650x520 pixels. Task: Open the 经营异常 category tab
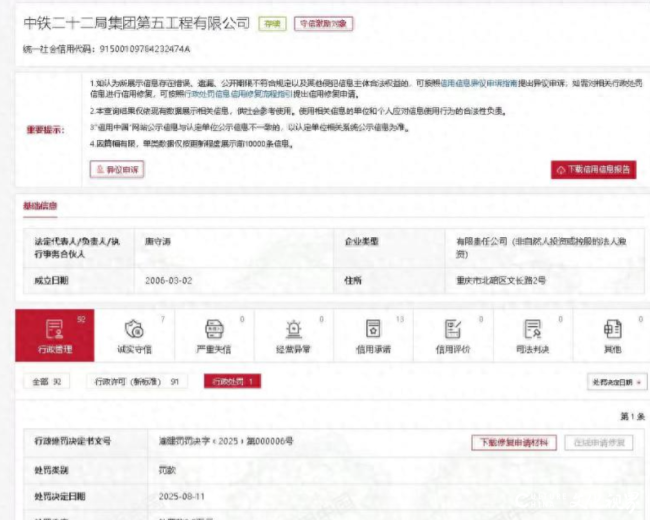tap(293, 335)
